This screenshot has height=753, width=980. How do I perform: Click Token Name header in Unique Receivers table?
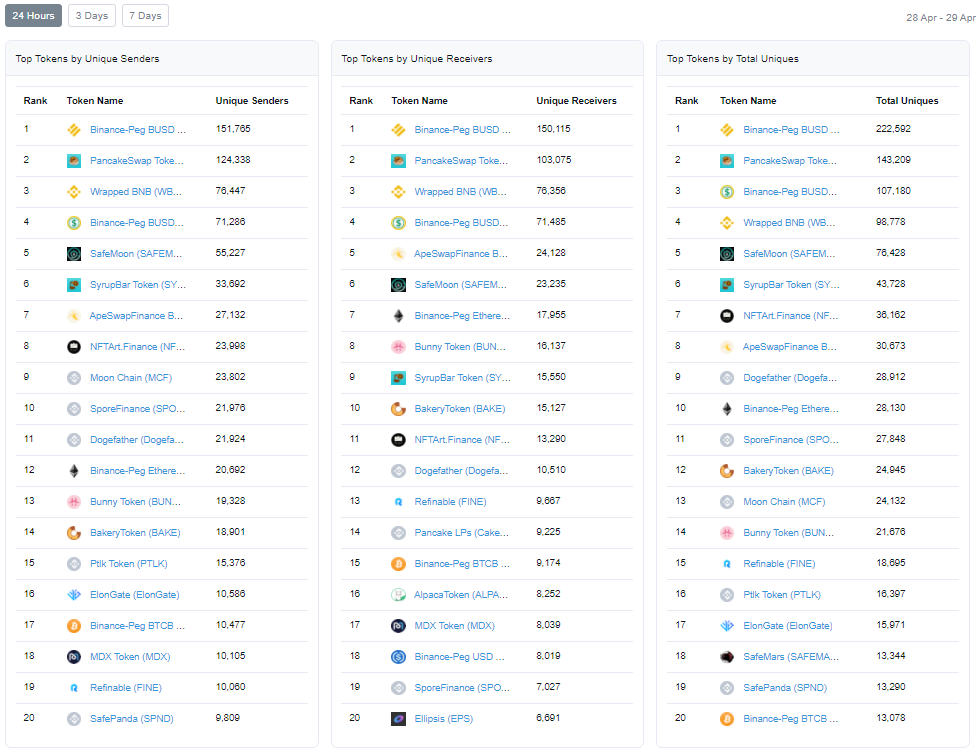(x=419, y=101)
